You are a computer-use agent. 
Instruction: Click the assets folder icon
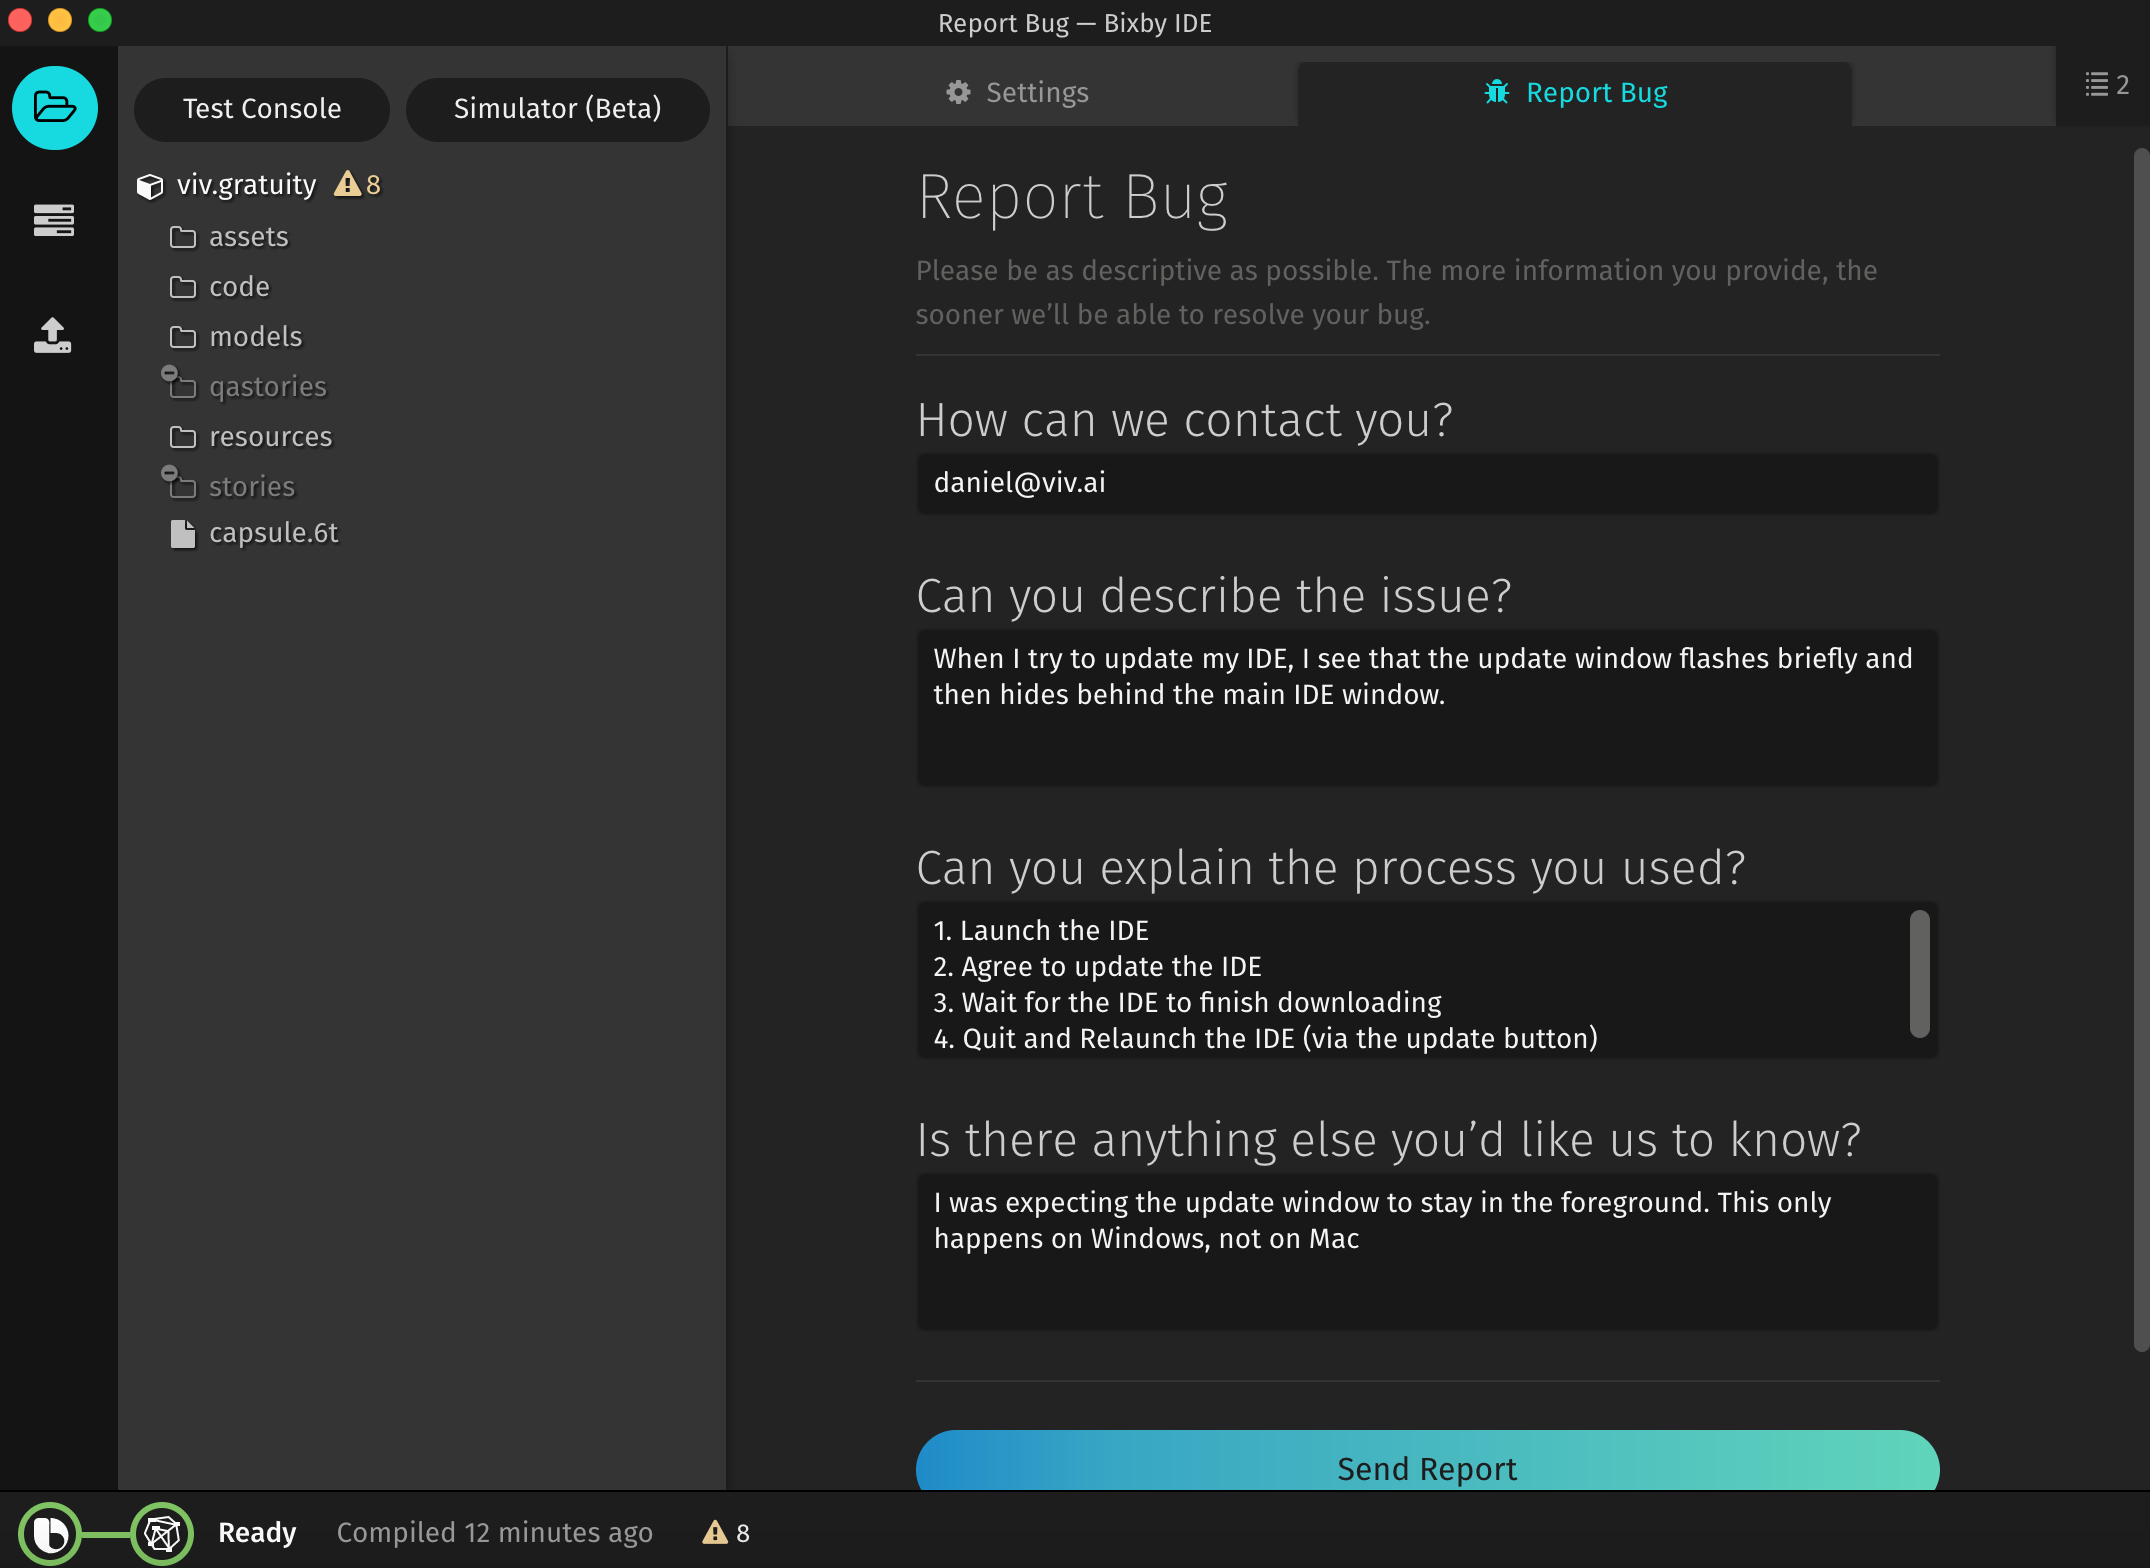click(x=183, y=237)
